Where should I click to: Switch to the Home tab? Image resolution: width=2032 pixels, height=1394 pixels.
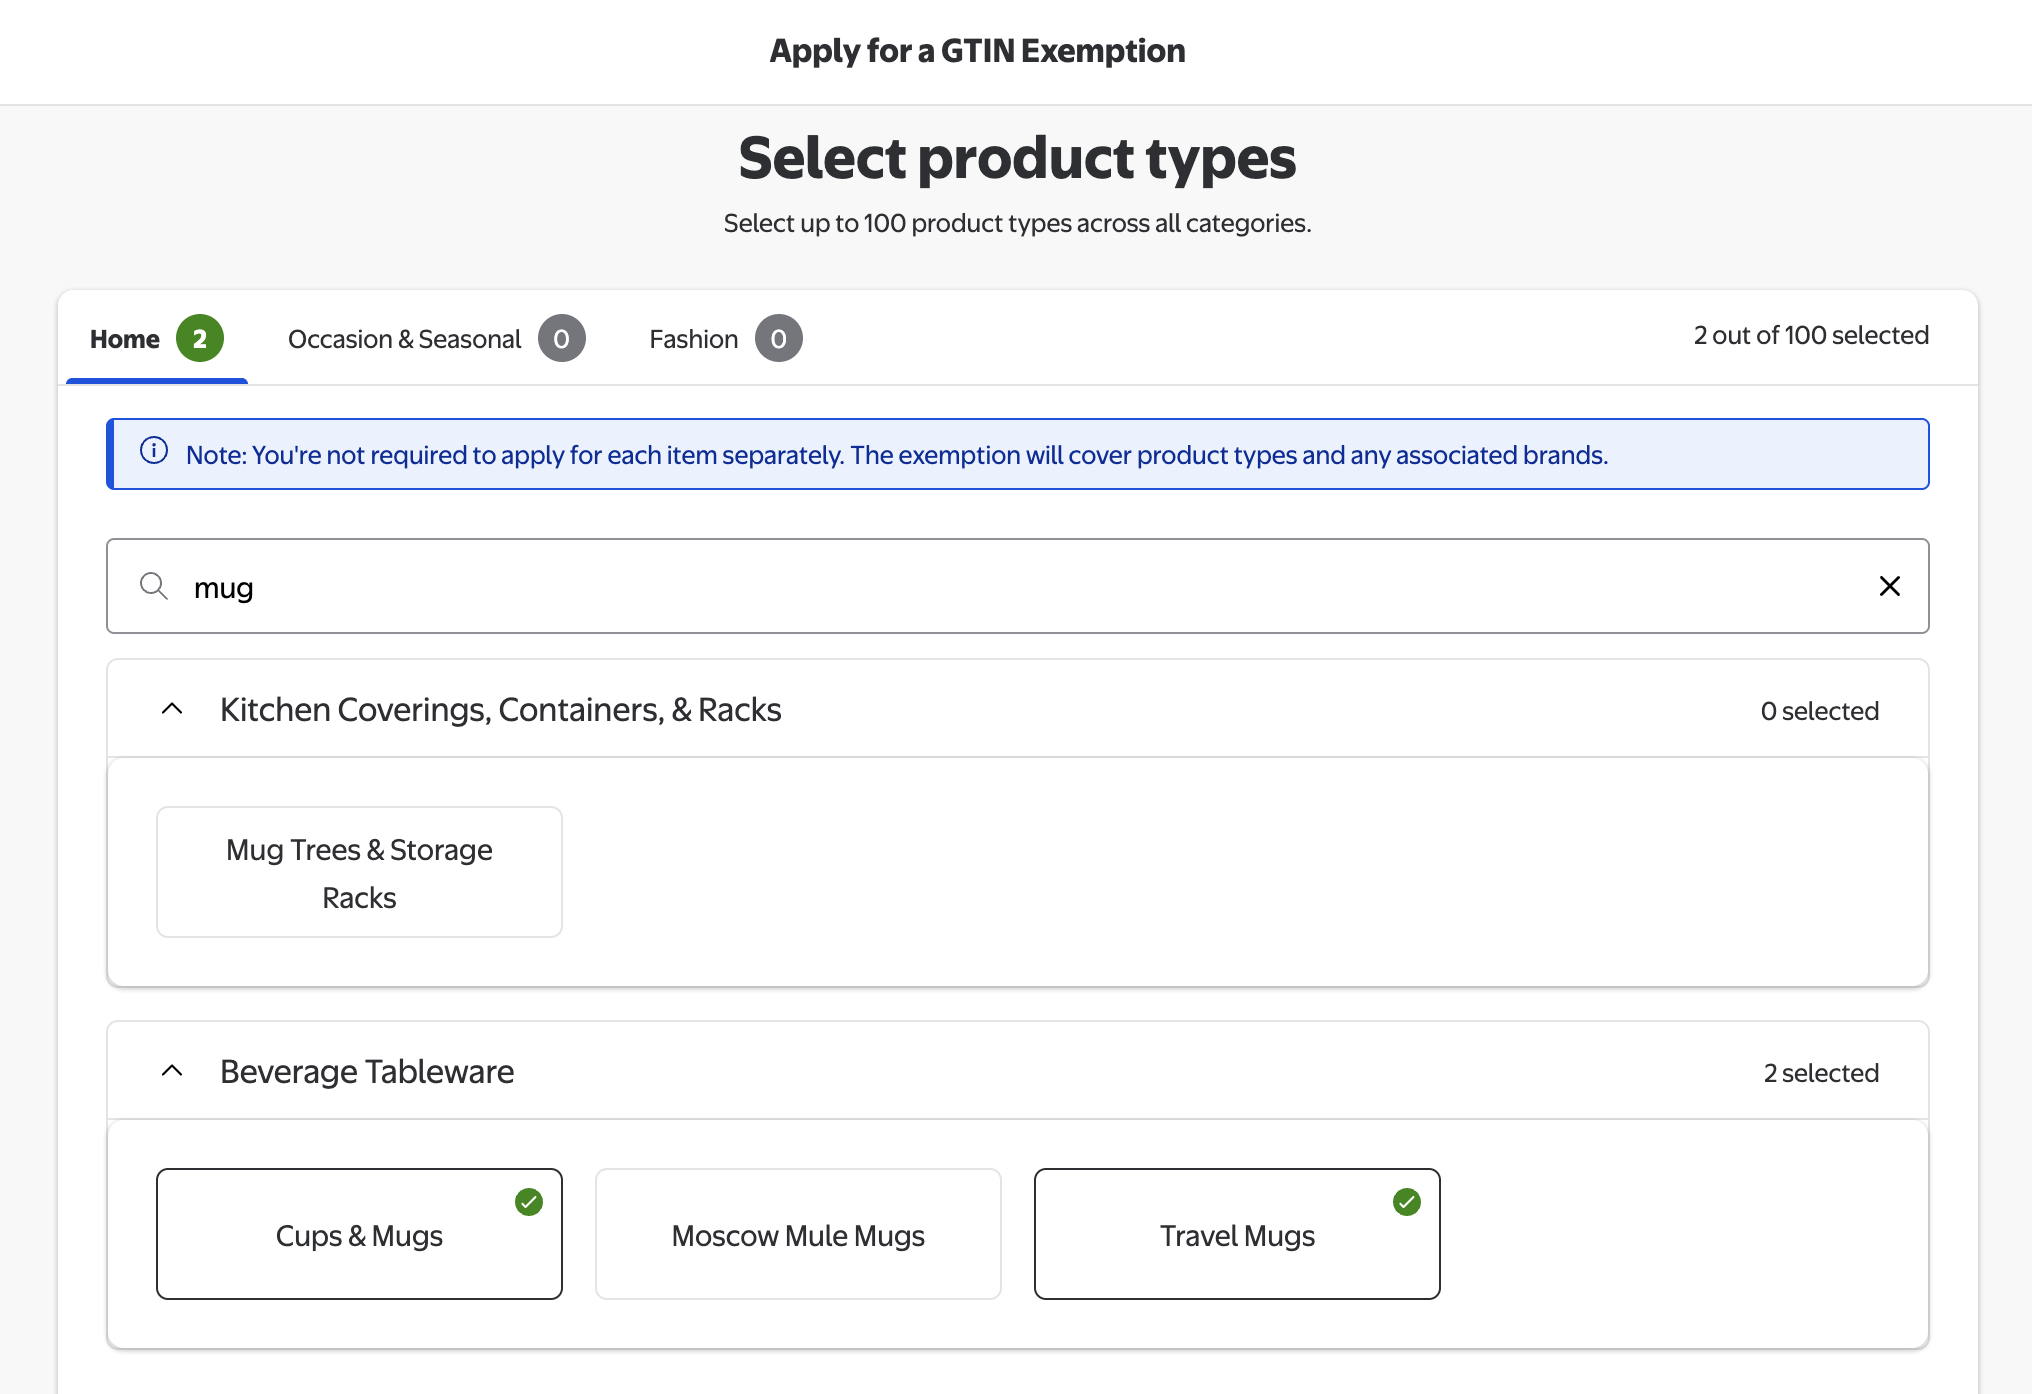click(x=156, y=339)
